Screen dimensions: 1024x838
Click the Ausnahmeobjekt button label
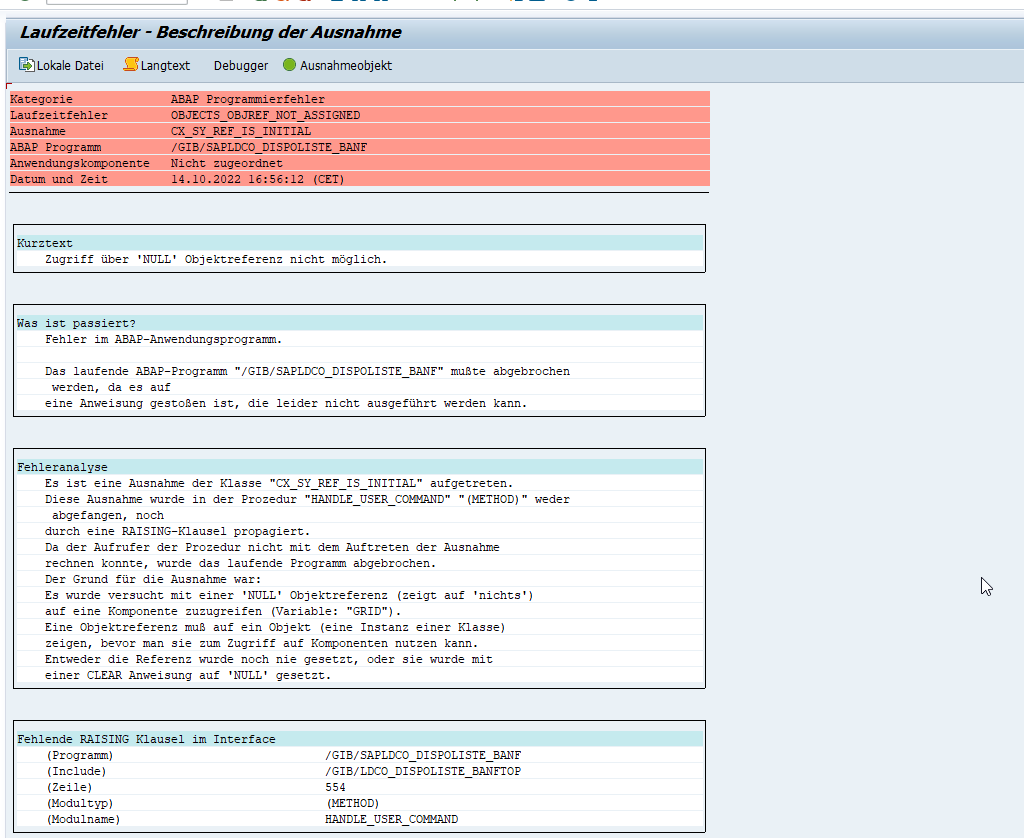coord(346,66)
